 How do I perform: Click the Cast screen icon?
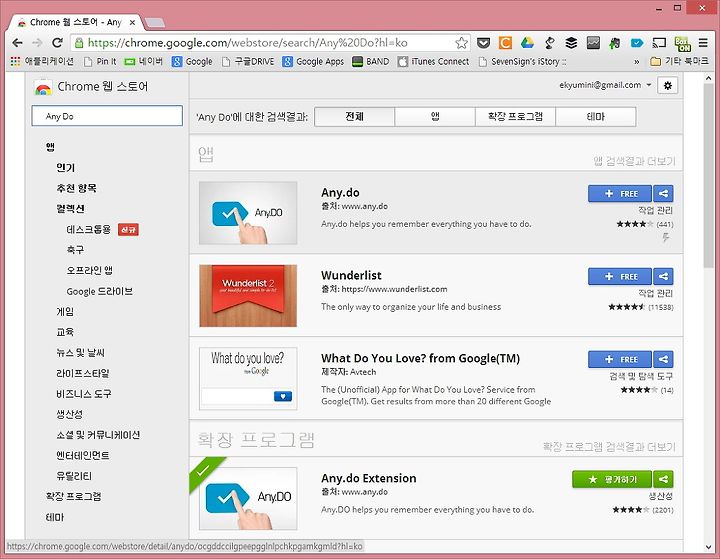point(659,43)
